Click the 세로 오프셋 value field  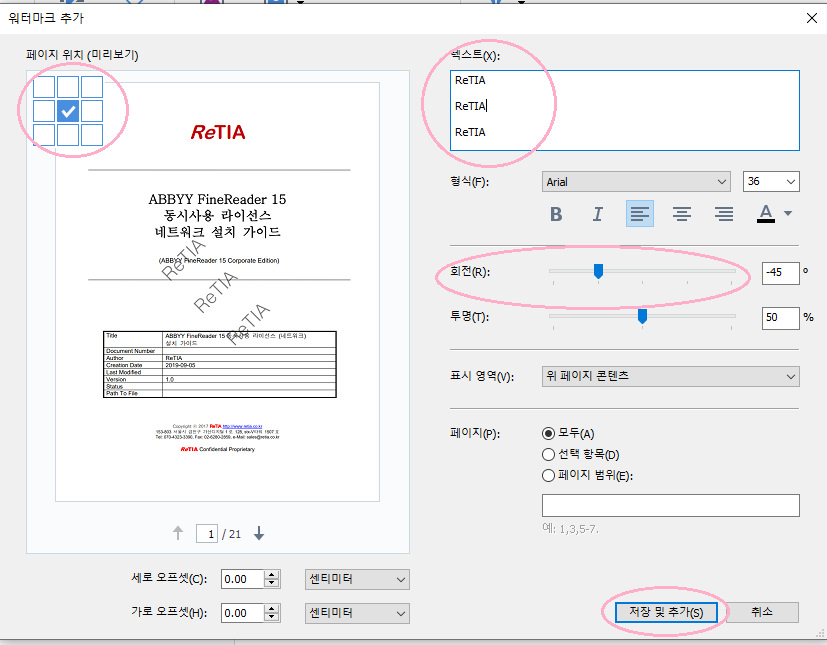tap(243, 579)
